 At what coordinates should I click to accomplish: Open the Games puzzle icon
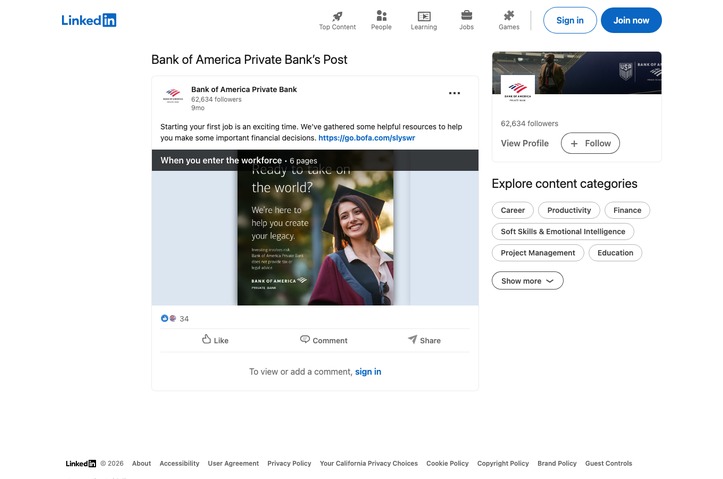click(x=509, y=16)
